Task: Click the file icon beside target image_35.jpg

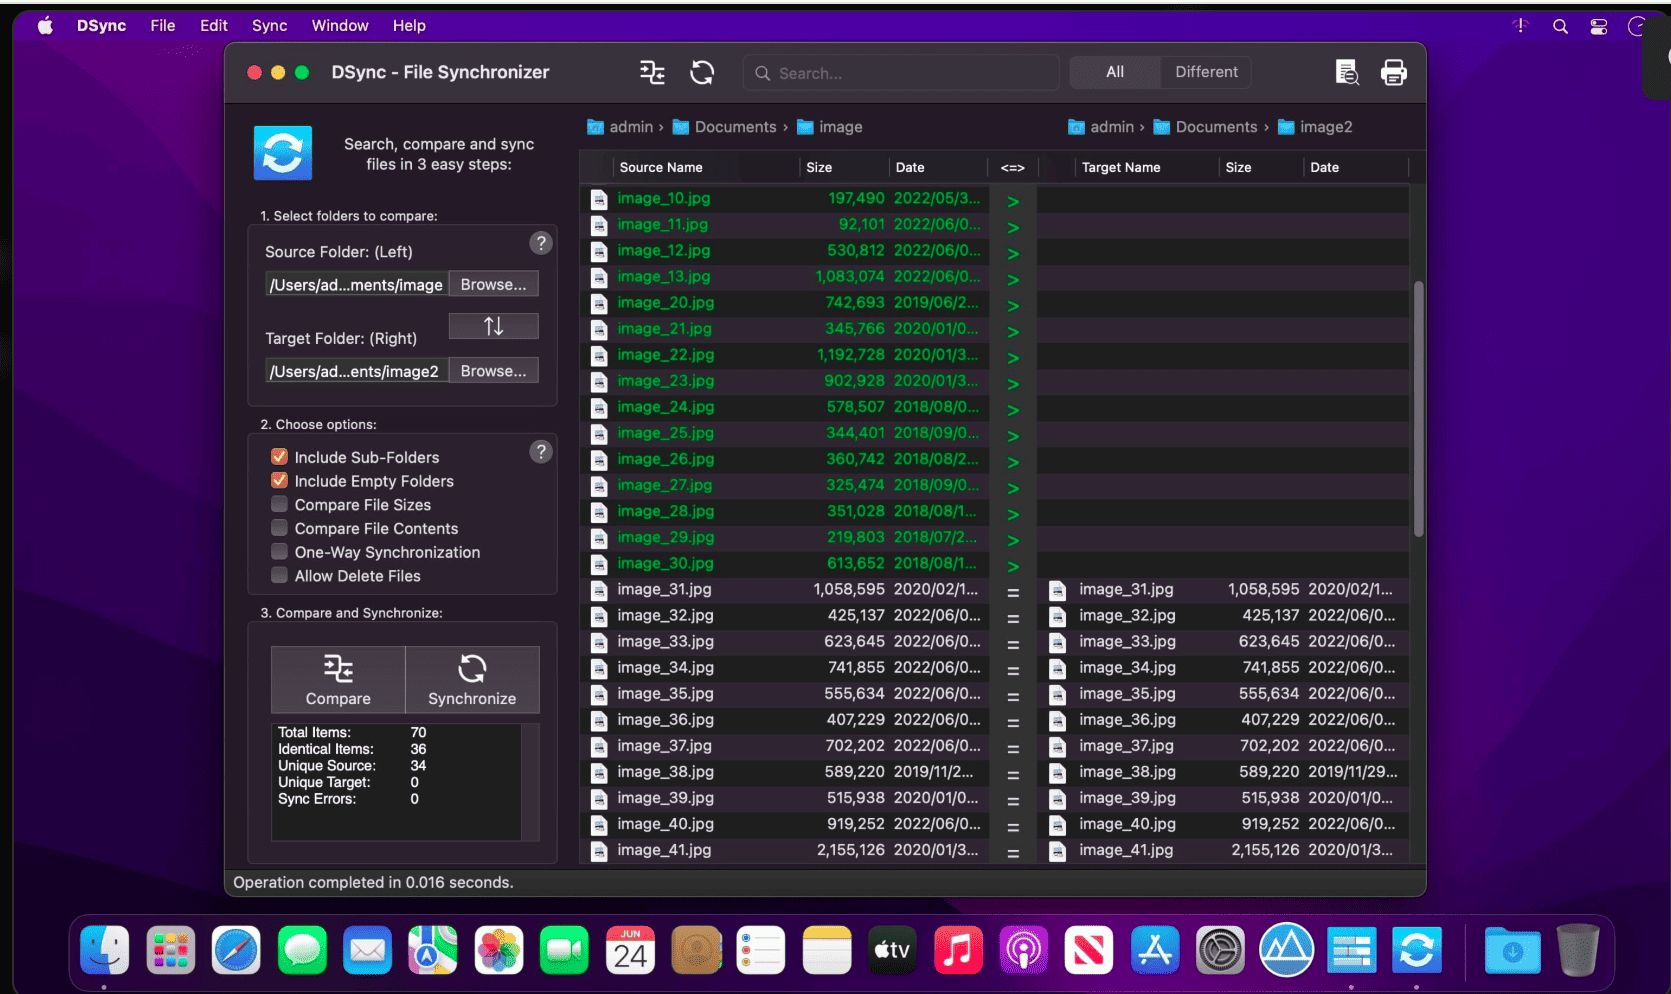Action: tap(1057, 695)
